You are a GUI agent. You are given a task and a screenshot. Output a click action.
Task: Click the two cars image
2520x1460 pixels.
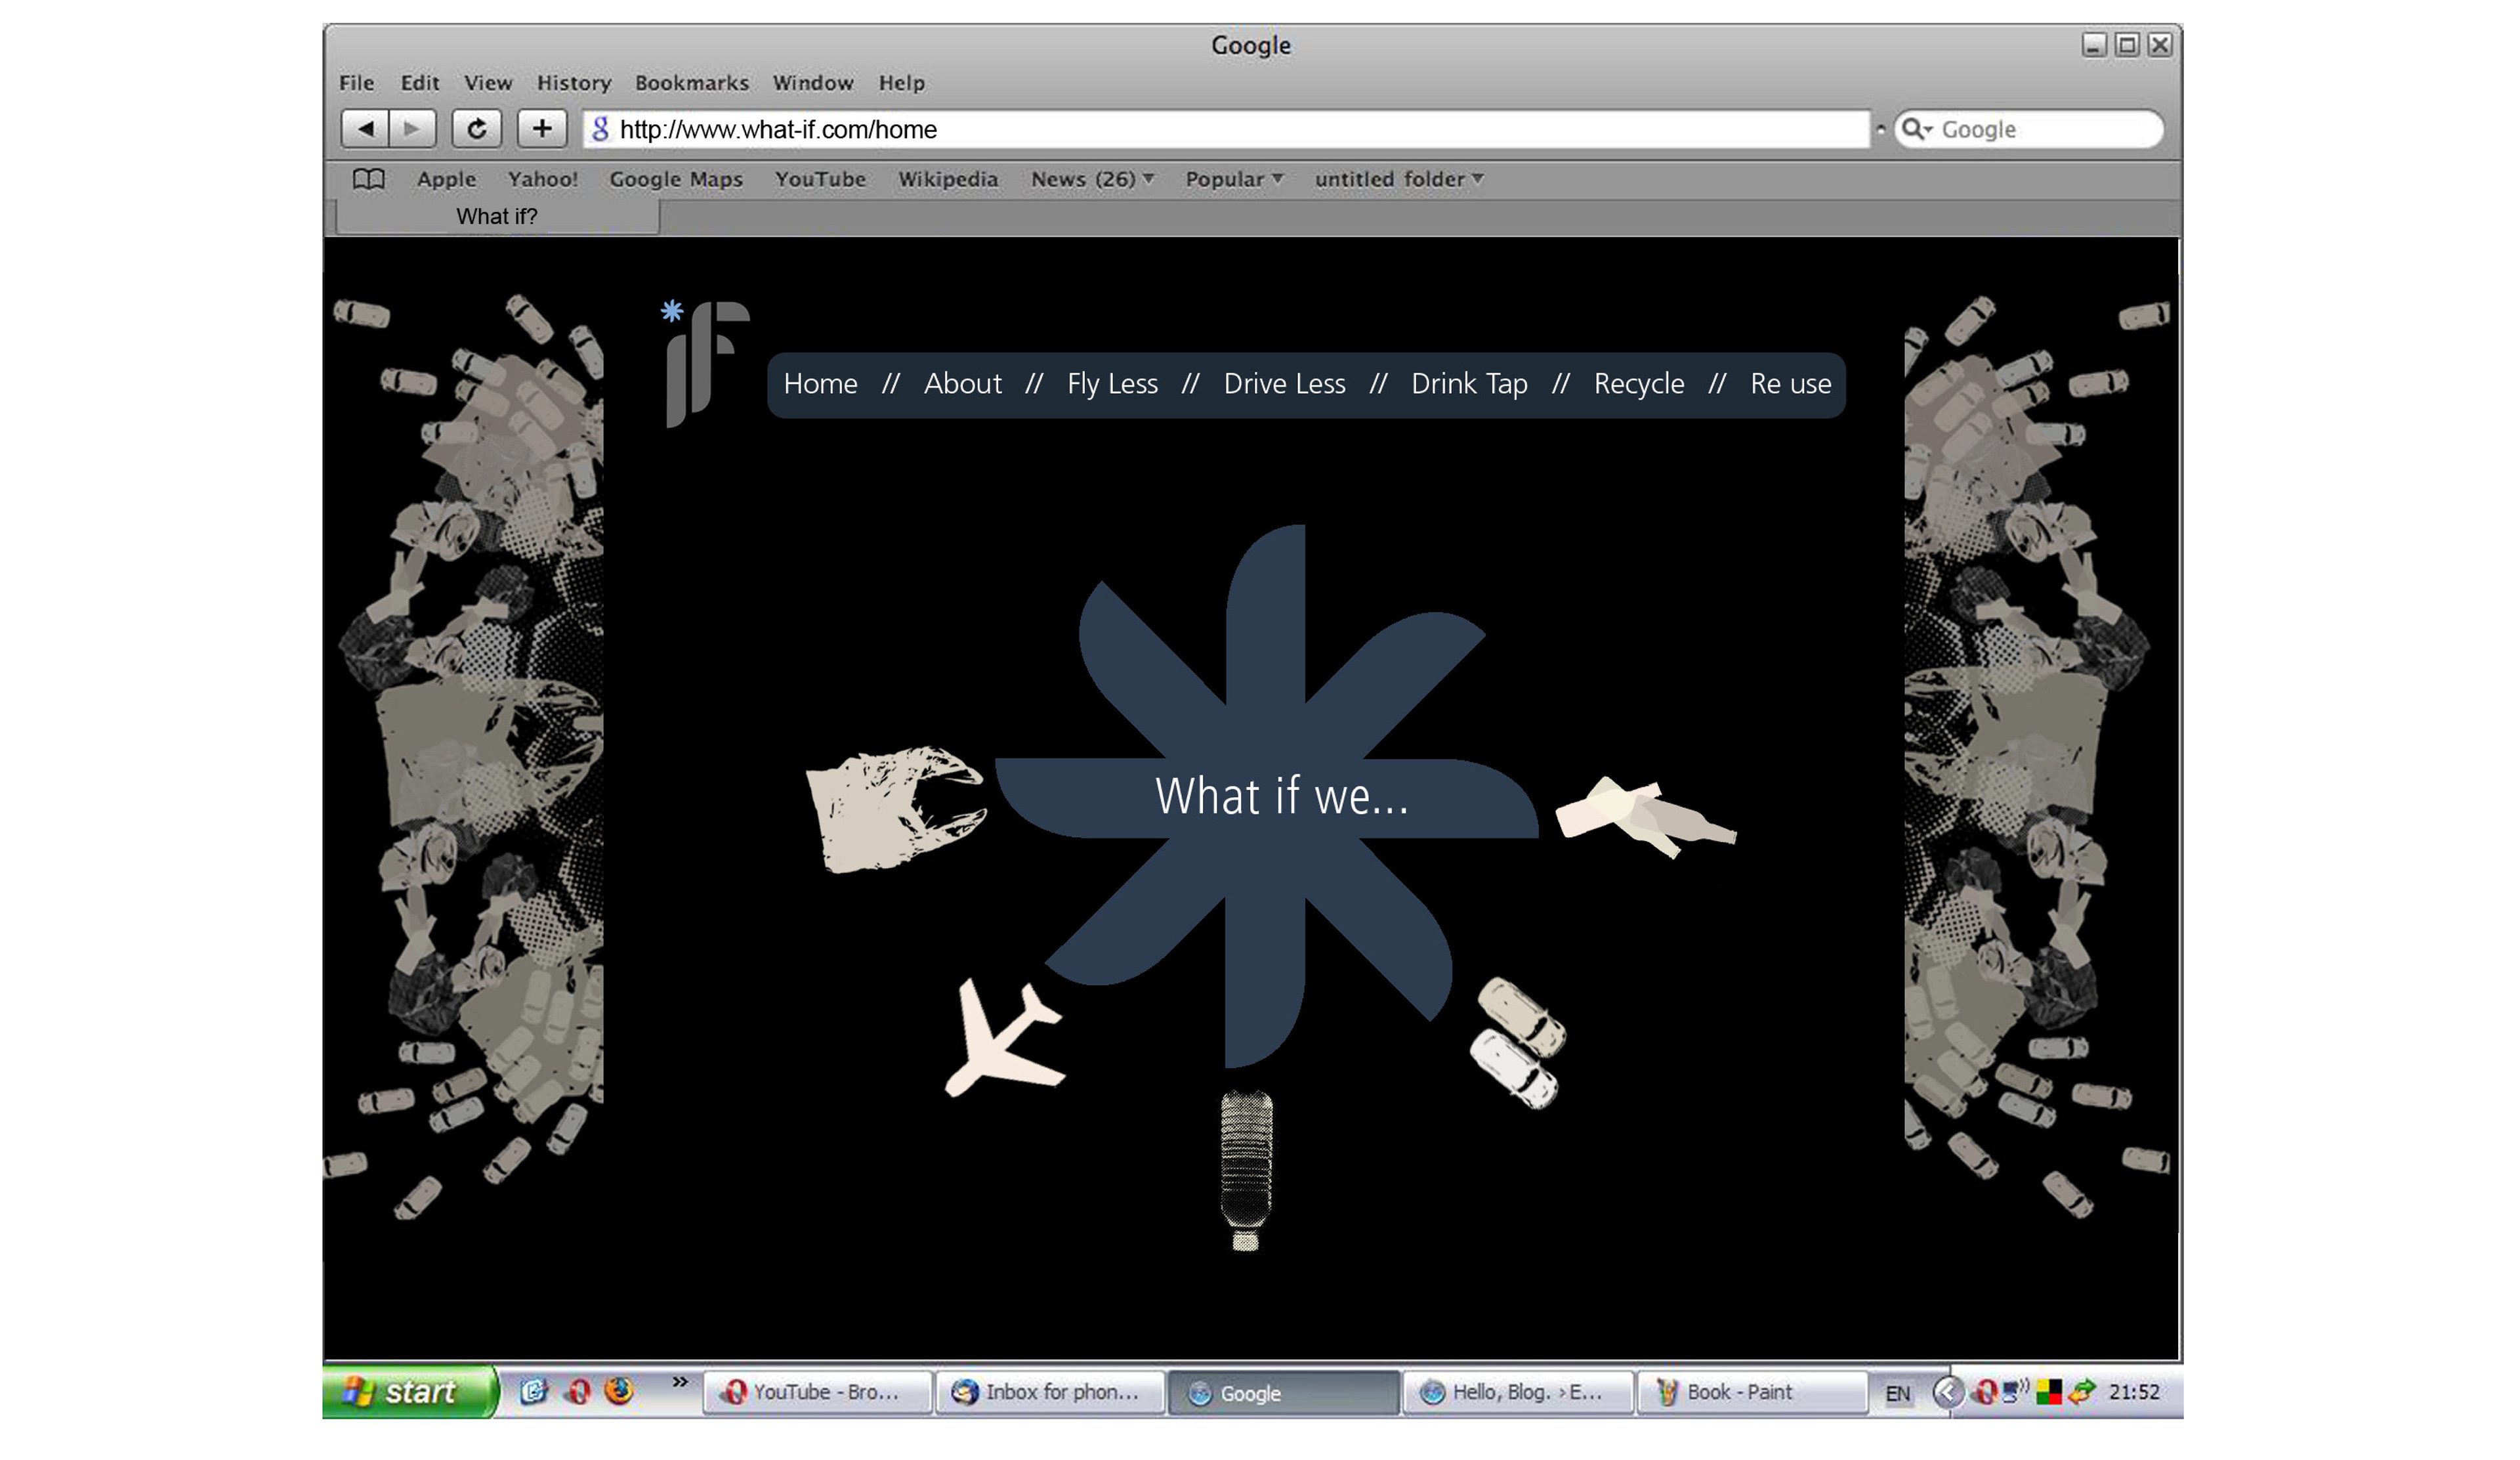point(1518,1043)
